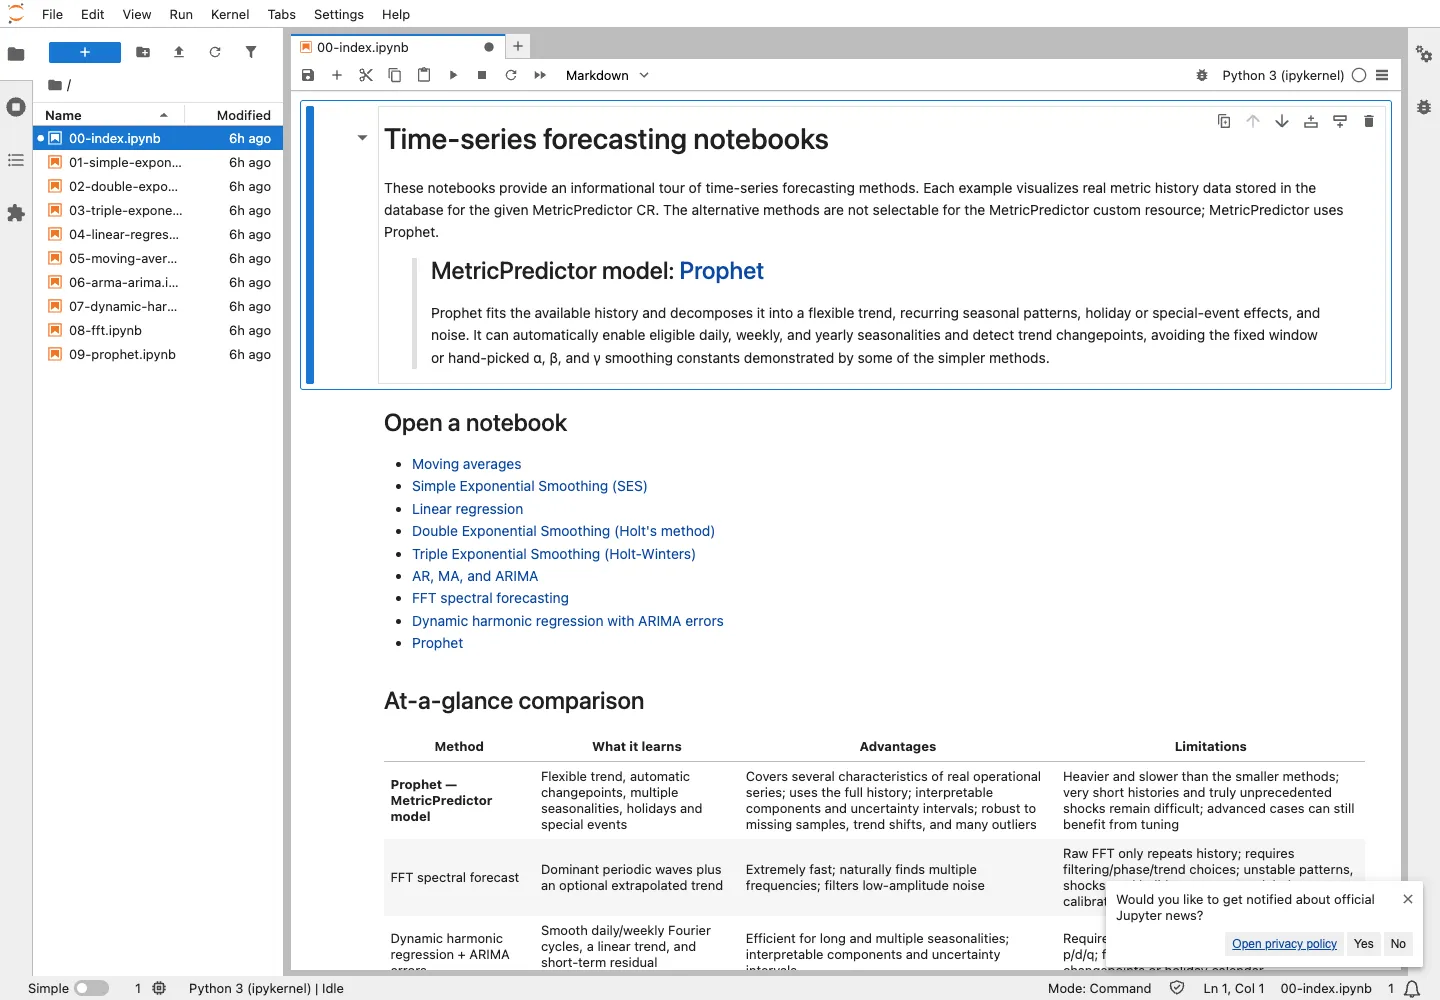The image size is (1440, 1000).
Task: Open the Moving averages link
Action: [466, 464]
